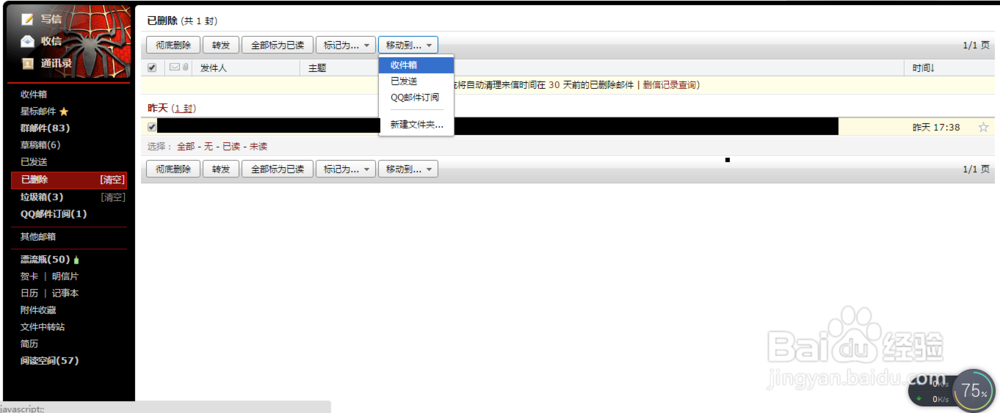Open 漂流瓶(50) in the sidebar
The width and height of the screenshot is (1000, 413).
point(45,259)
